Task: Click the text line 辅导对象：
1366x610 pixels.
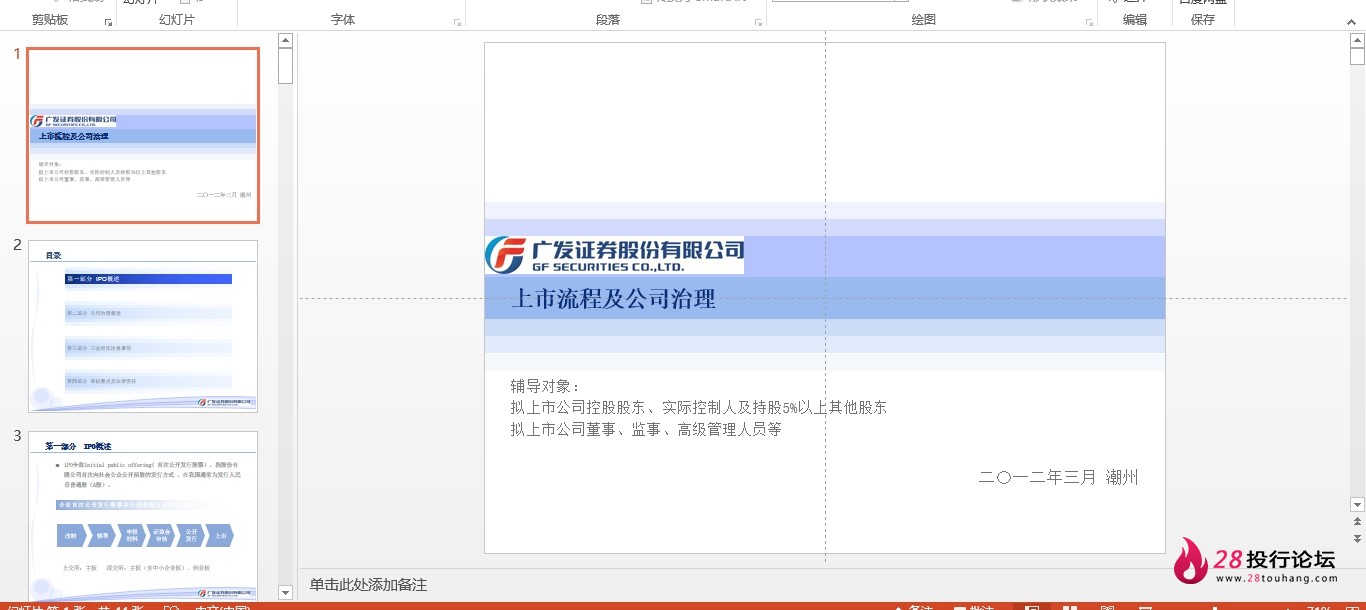Action: click(546, 386)
